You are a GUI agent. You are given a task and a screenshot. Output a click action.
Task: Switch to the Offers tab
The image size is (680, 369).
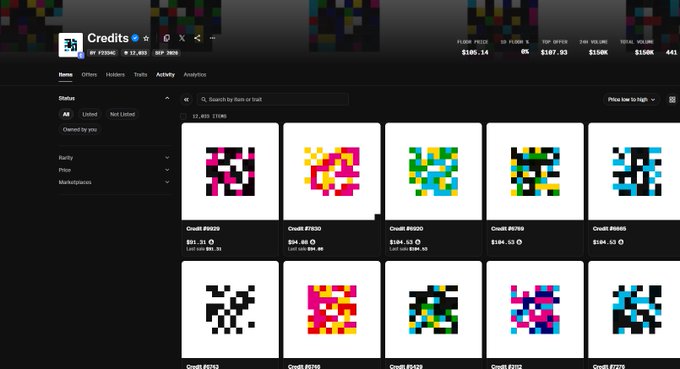pyautogui.click(x=89, y=75)
